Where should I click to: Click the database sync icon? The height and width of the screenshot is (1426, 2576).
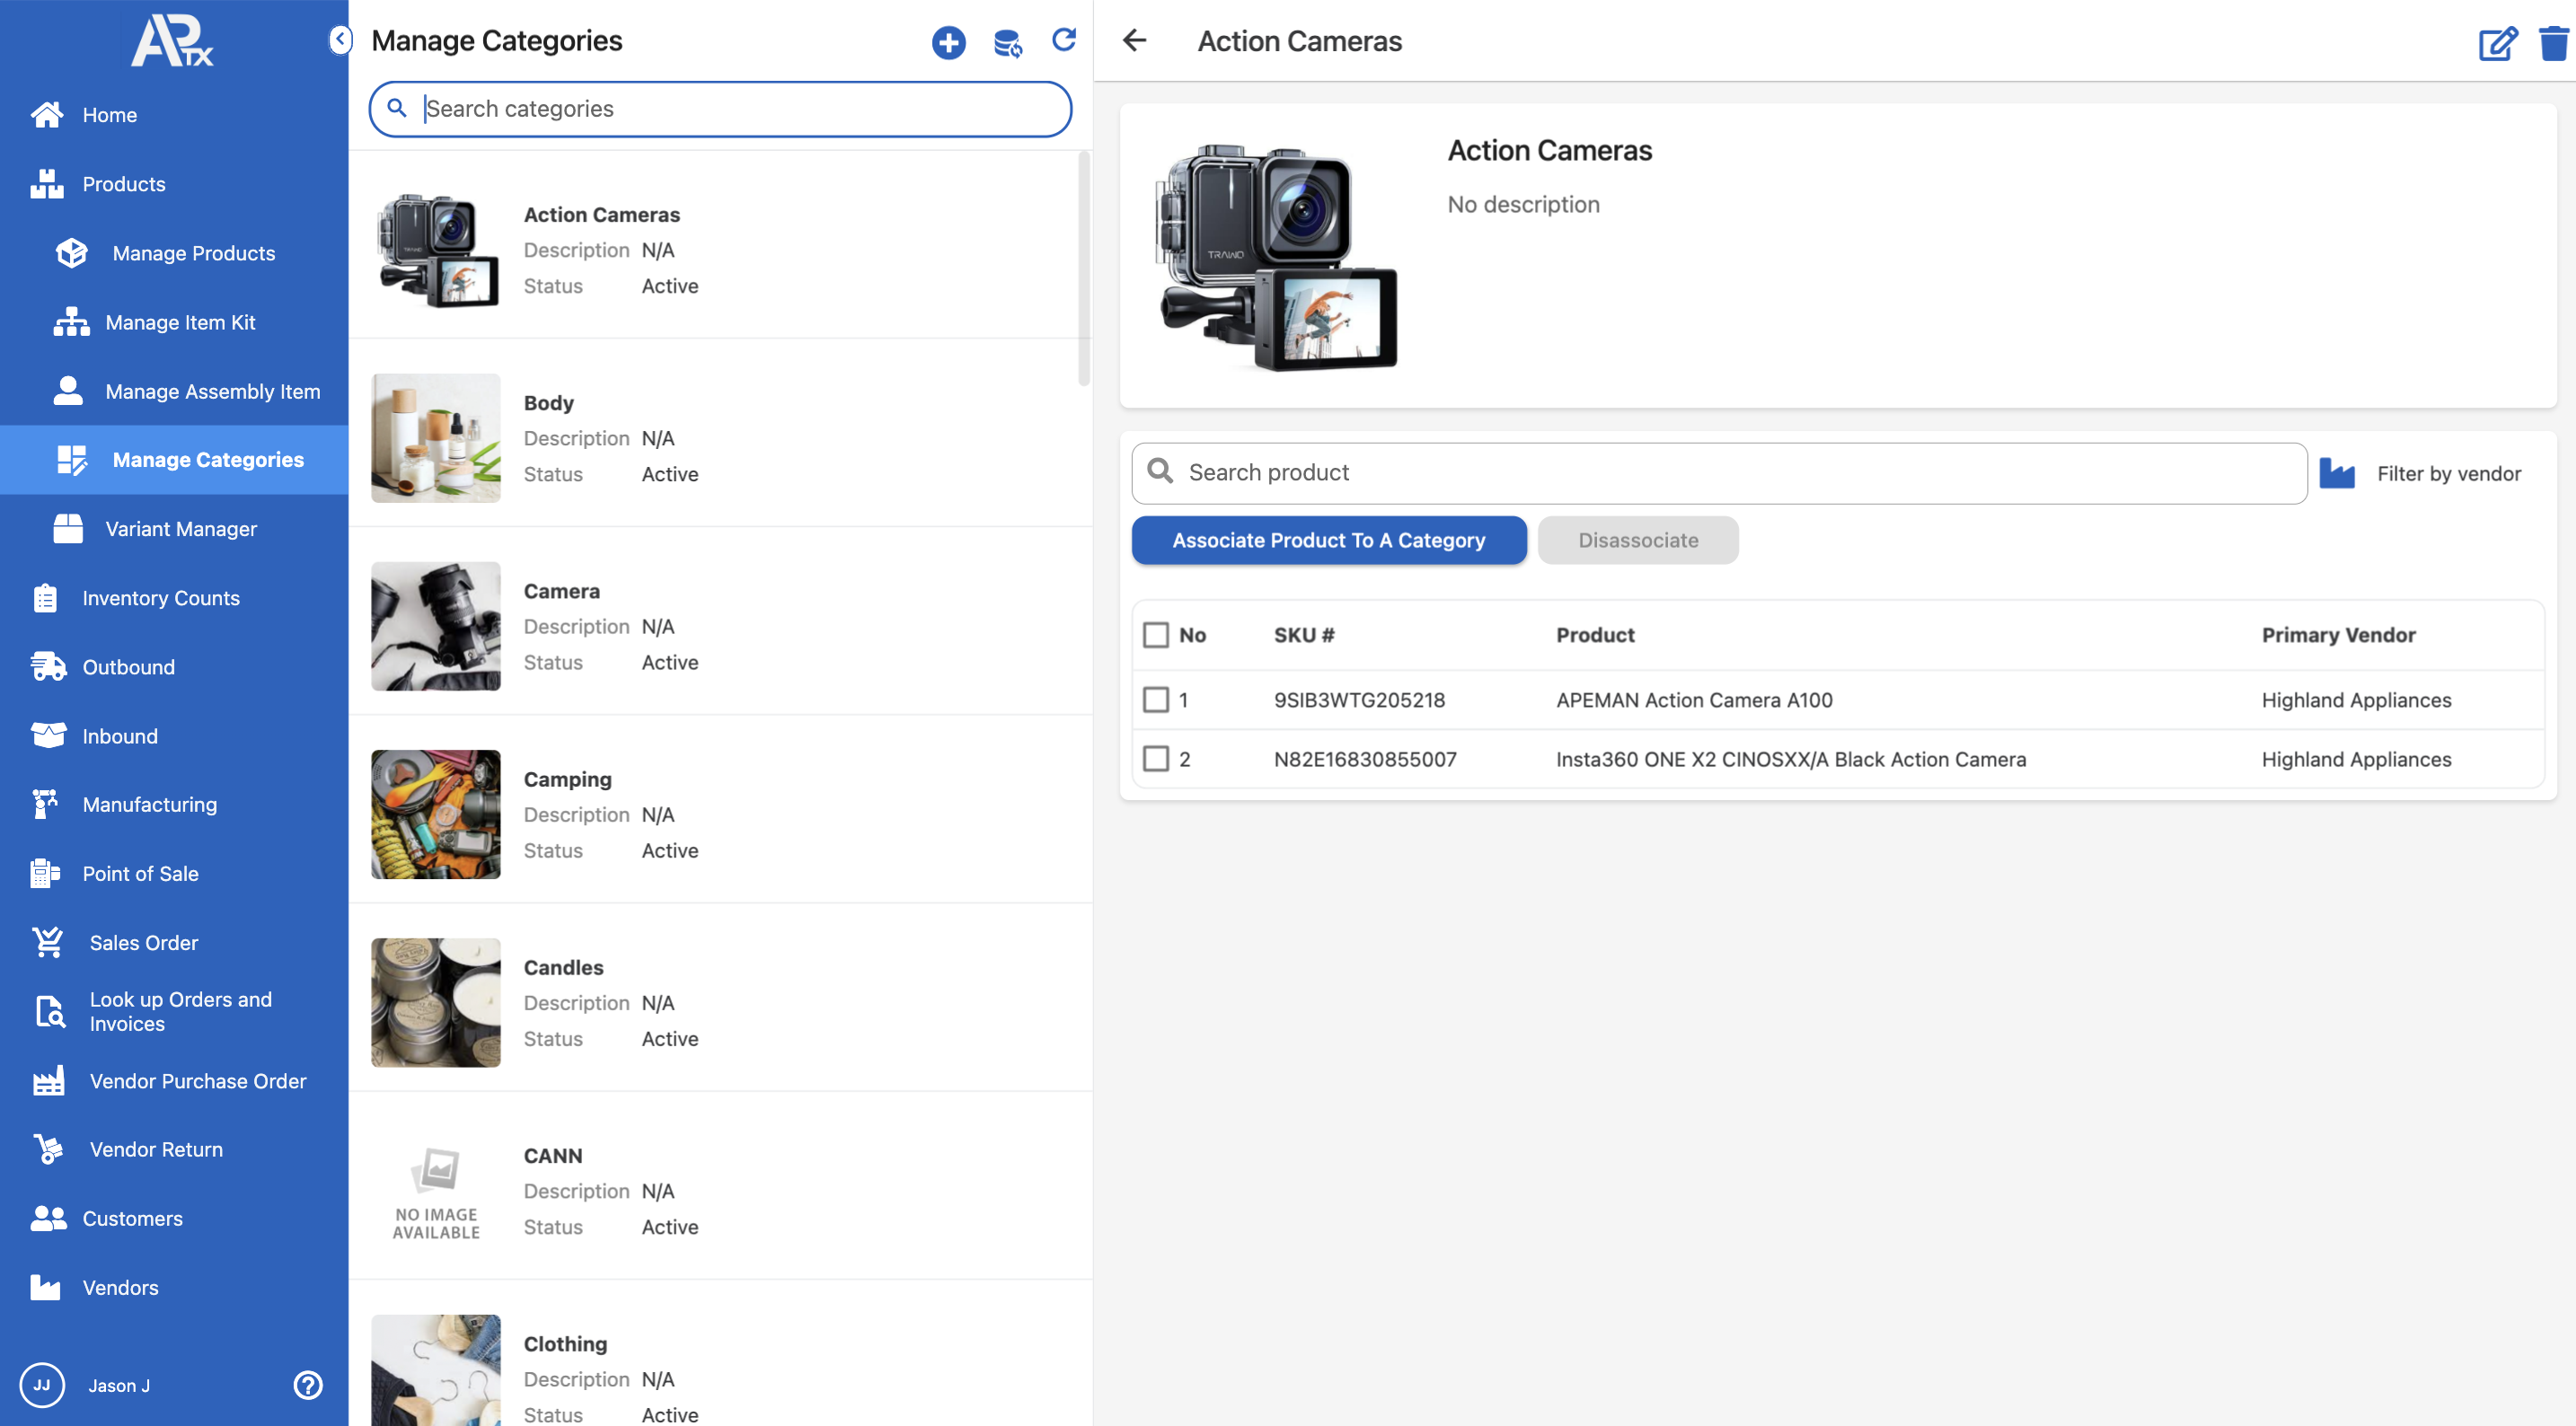[x=1007, y=42]
